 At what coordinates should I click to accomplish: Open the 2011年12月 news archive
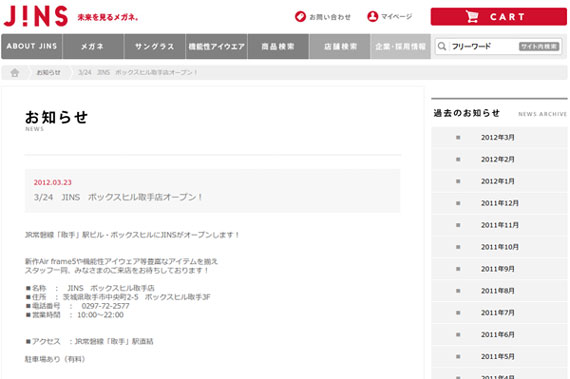pos(499,203)
